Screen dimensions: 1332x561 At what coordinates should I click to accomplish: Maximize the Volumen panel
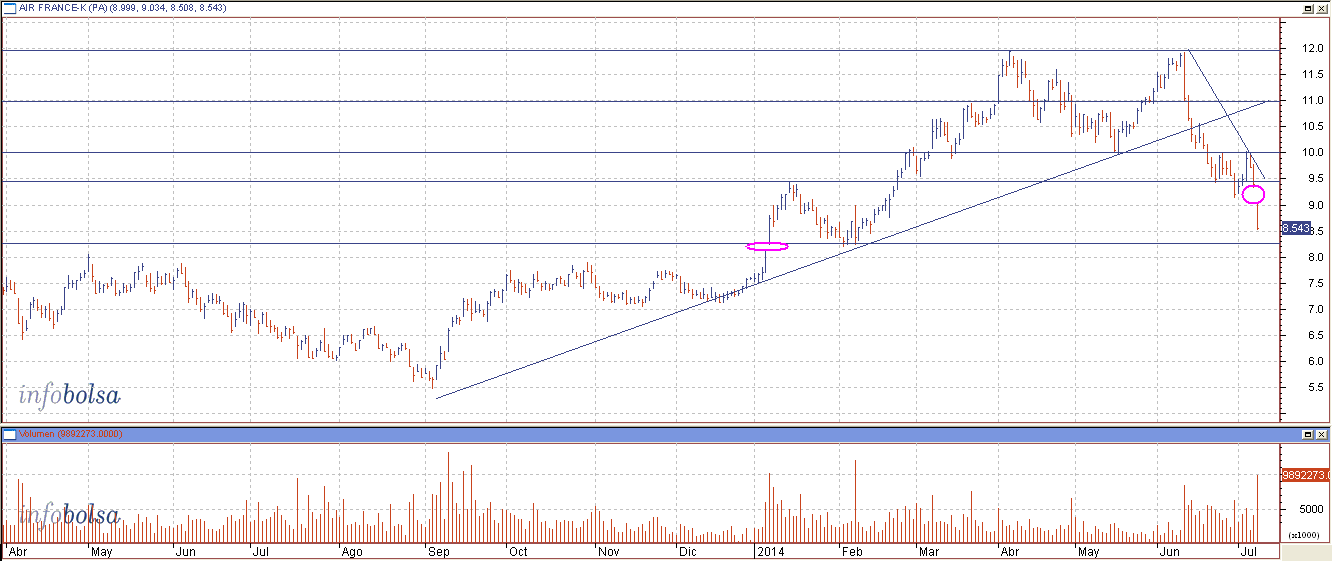point(1306,435)
